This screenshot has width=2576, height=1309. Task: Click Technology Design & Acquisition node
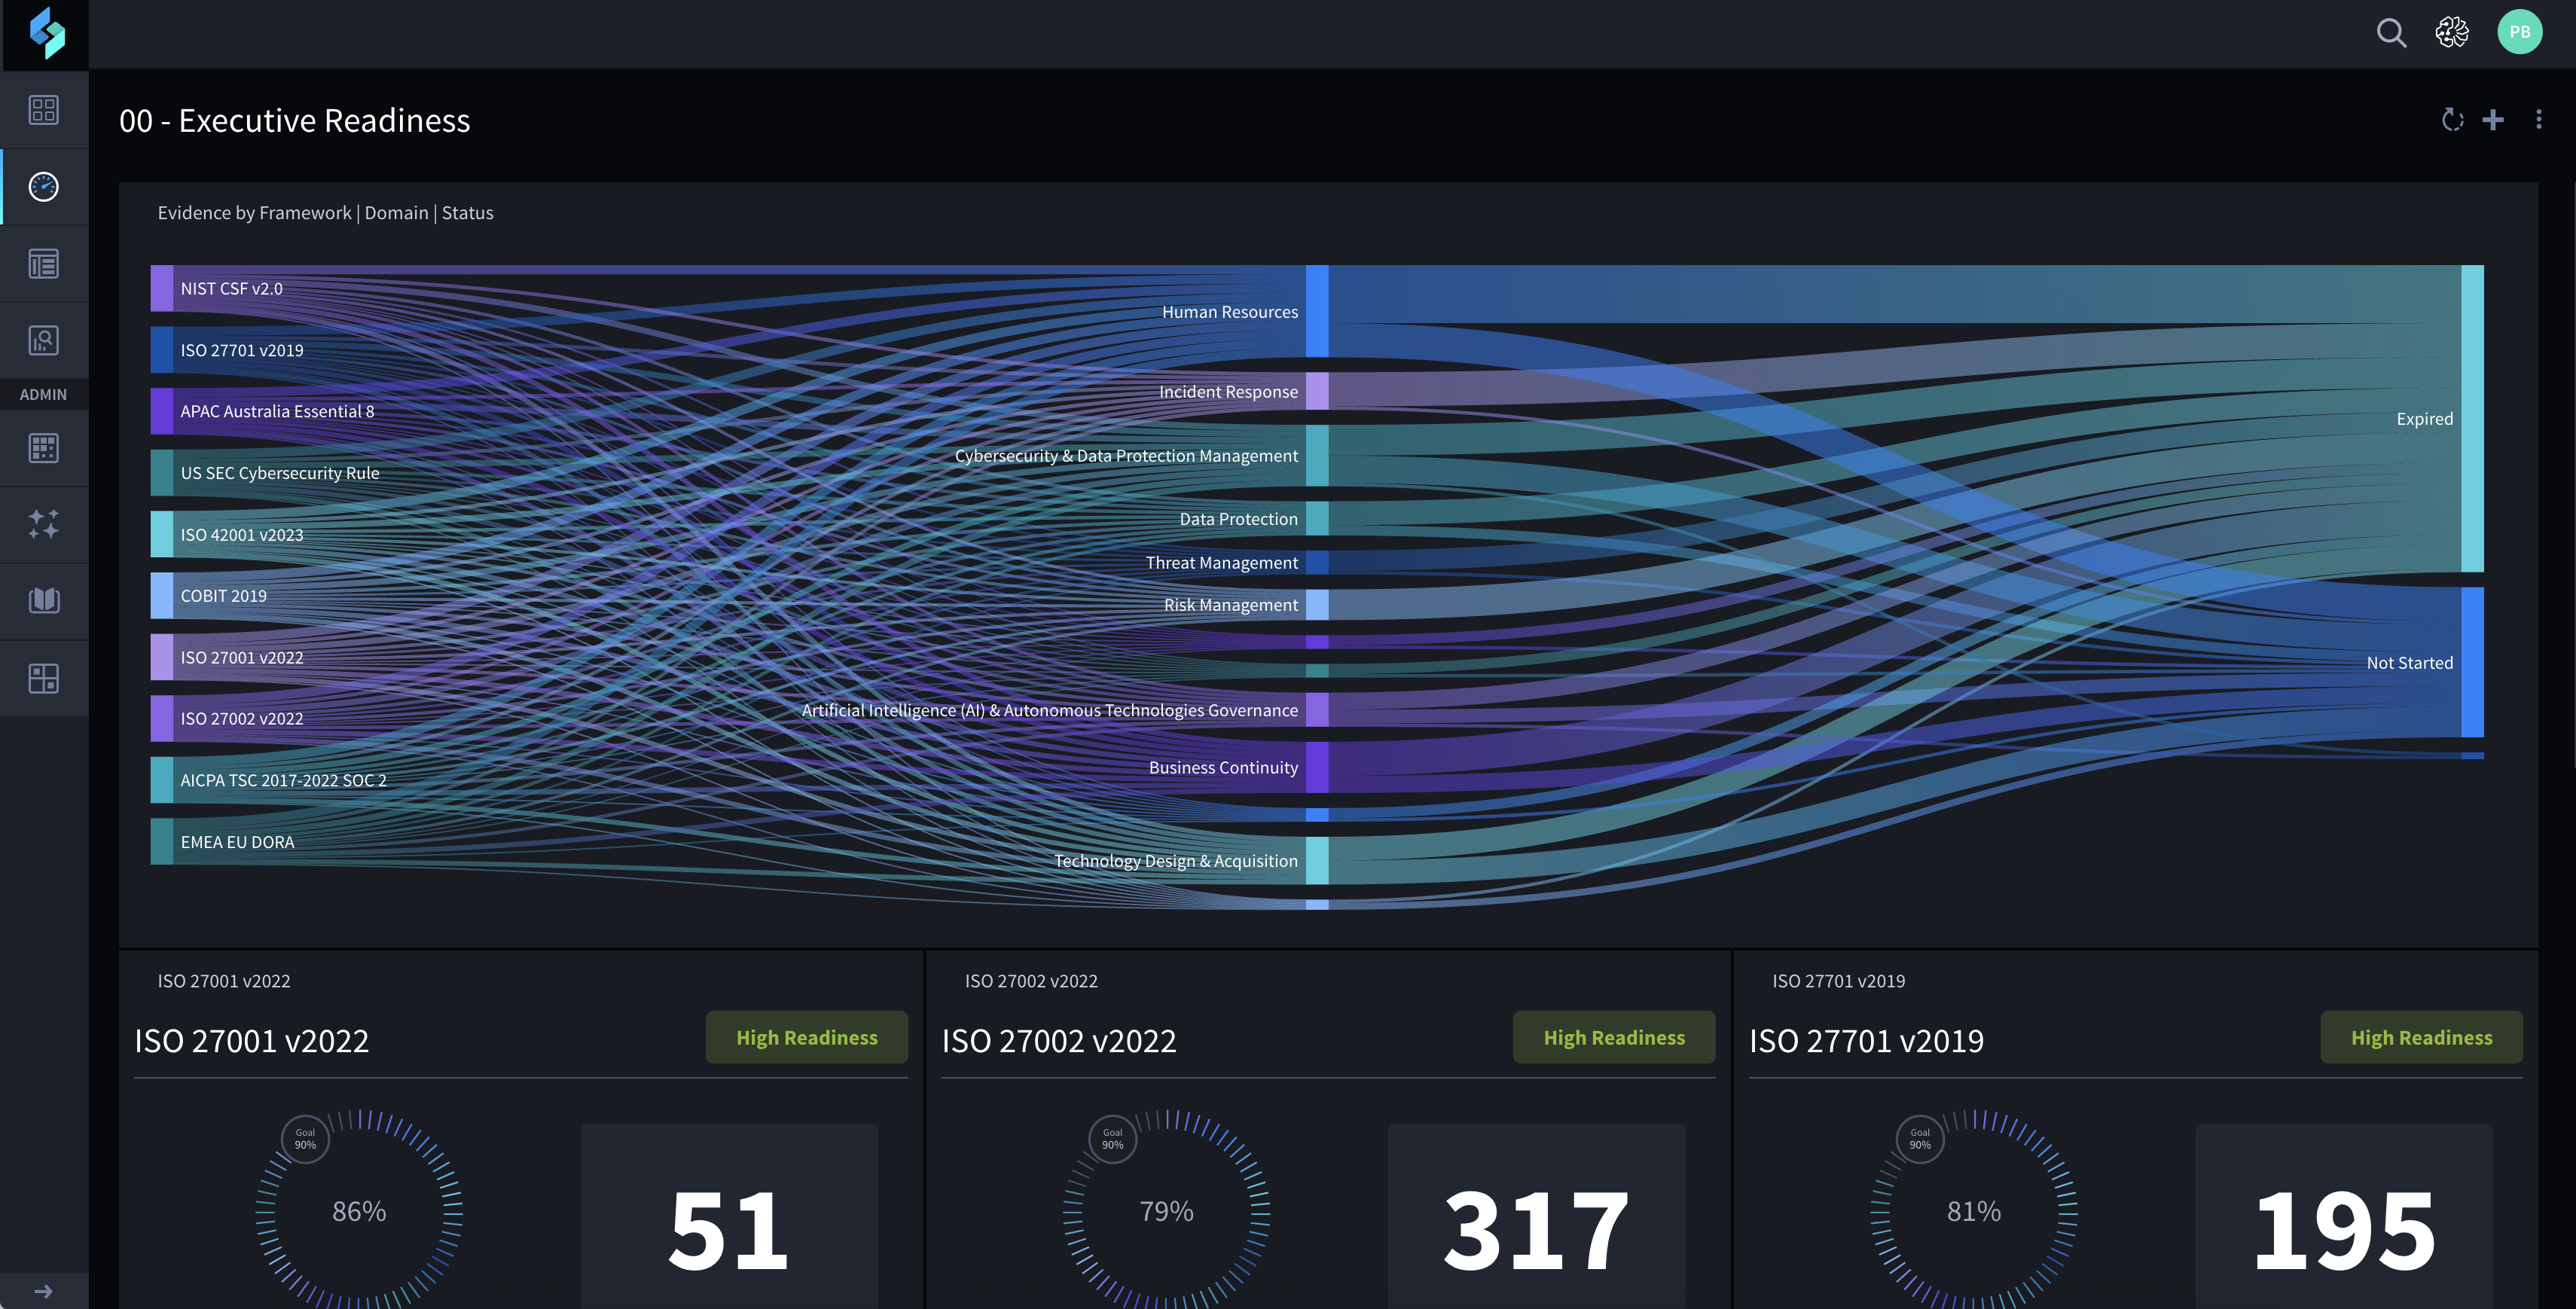pos(1317,860)
